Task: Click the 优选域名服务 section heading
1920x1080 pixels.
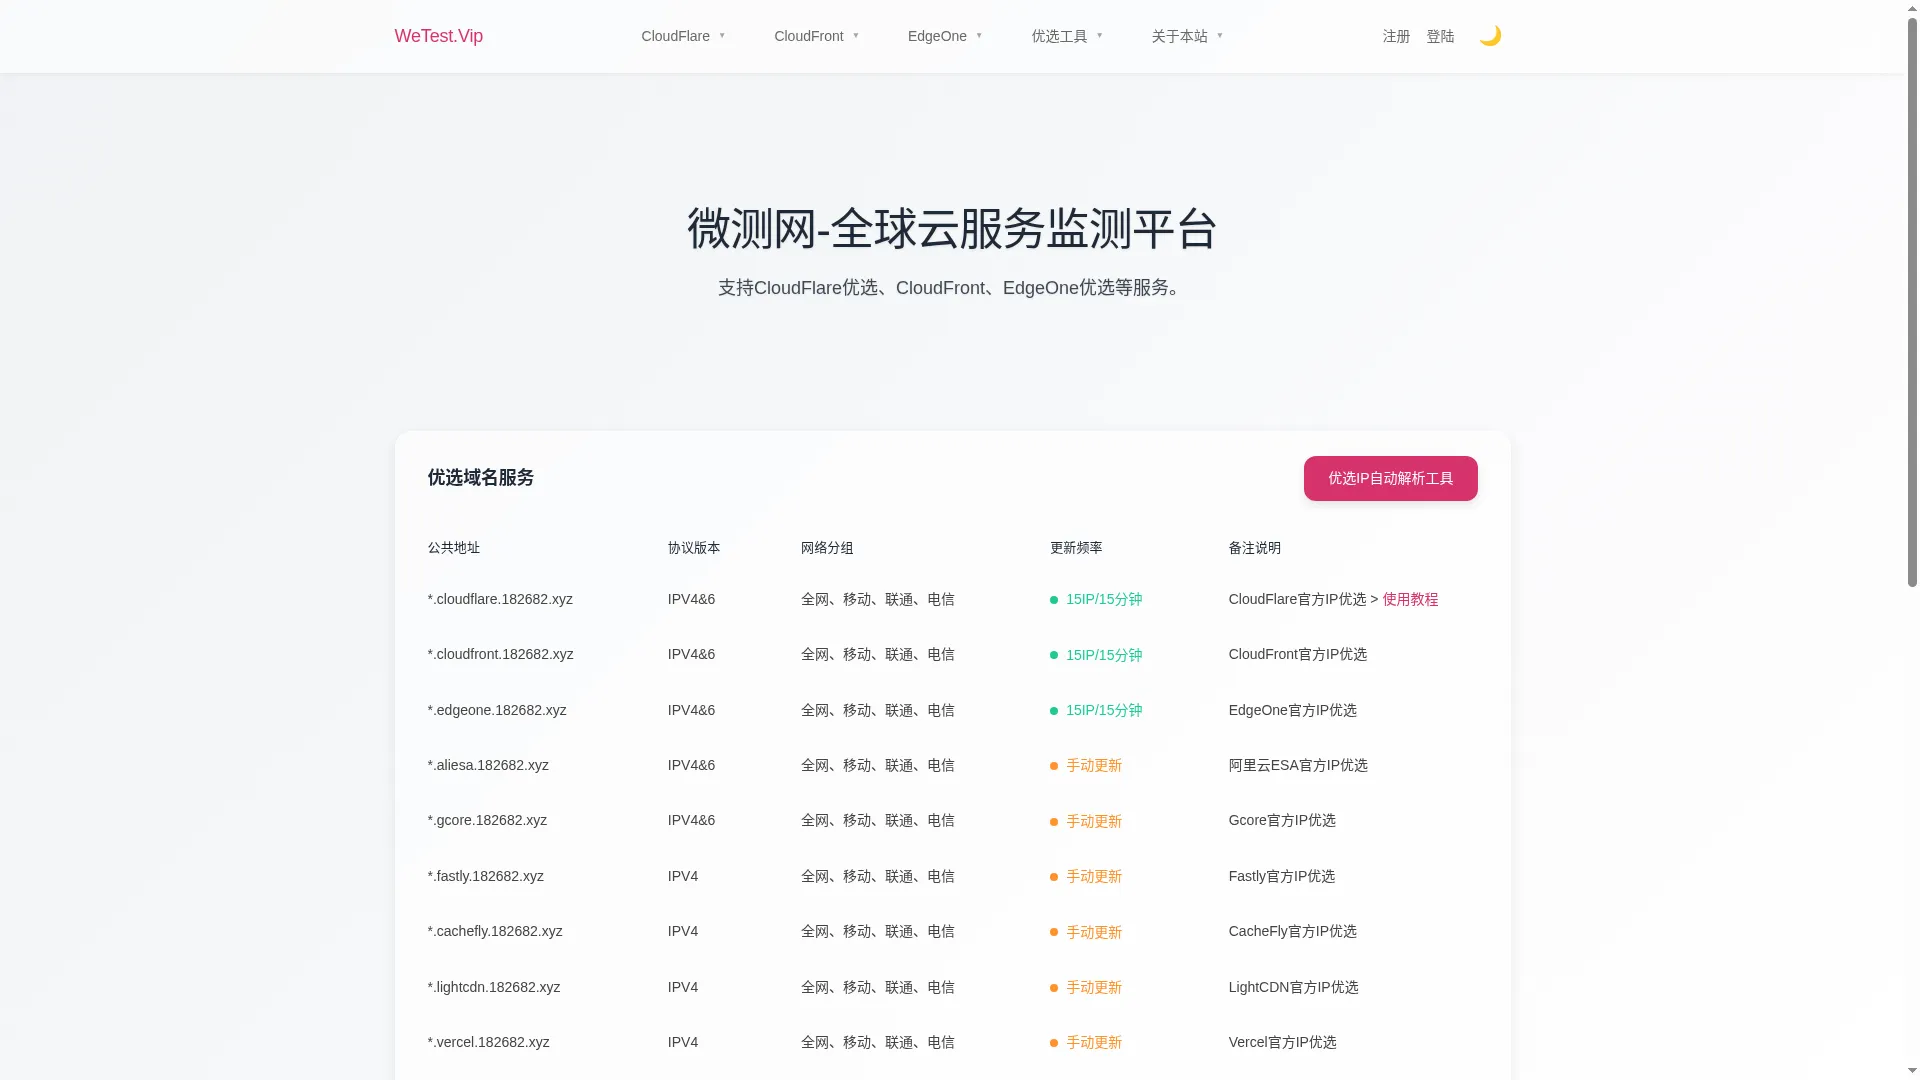Action: click(481, 478)
